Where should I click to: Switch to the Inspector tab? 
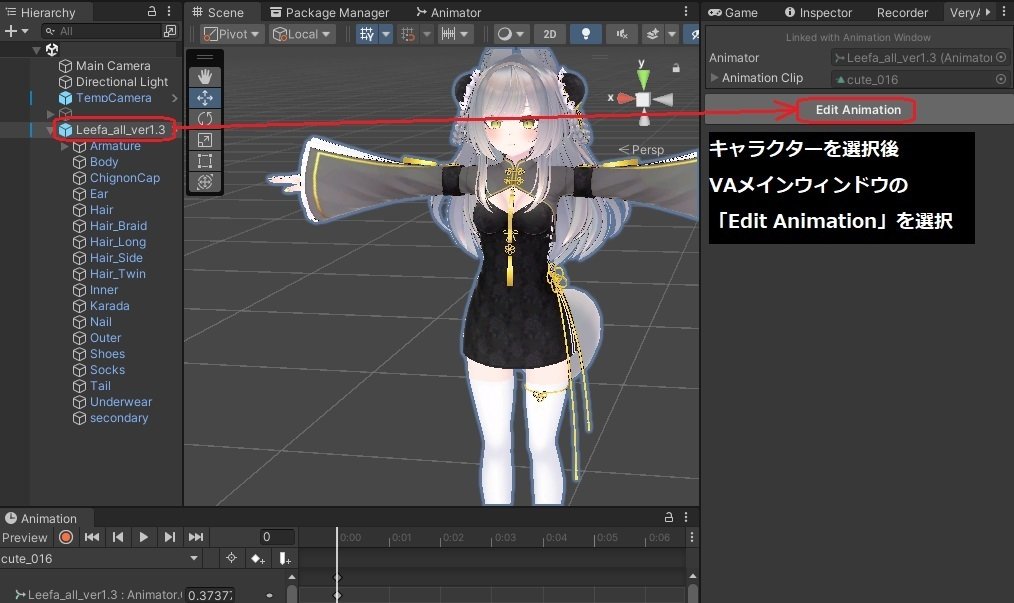[818, 12]
